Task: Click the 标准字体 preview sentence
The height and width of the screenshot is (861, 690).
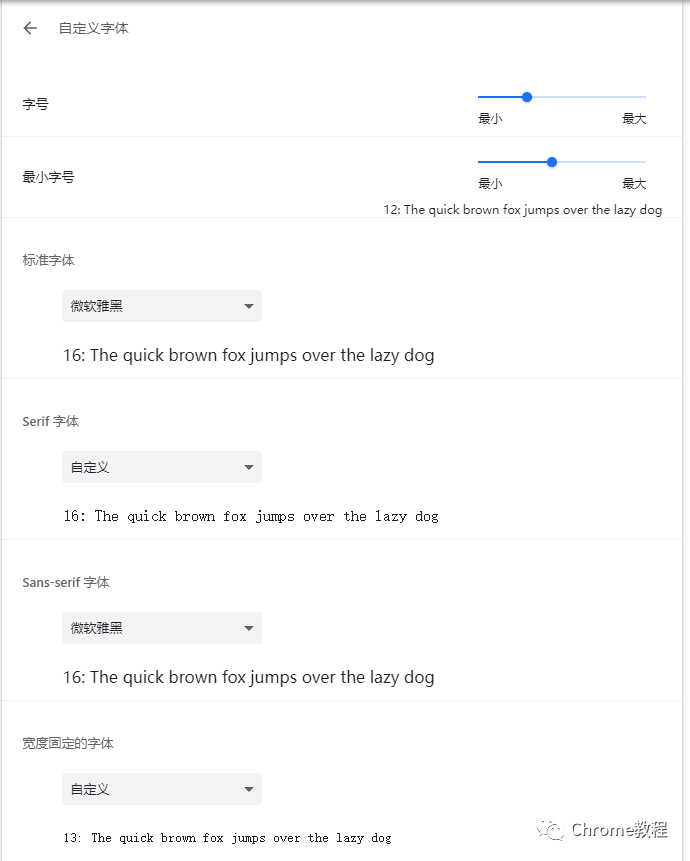Action: 249,355
